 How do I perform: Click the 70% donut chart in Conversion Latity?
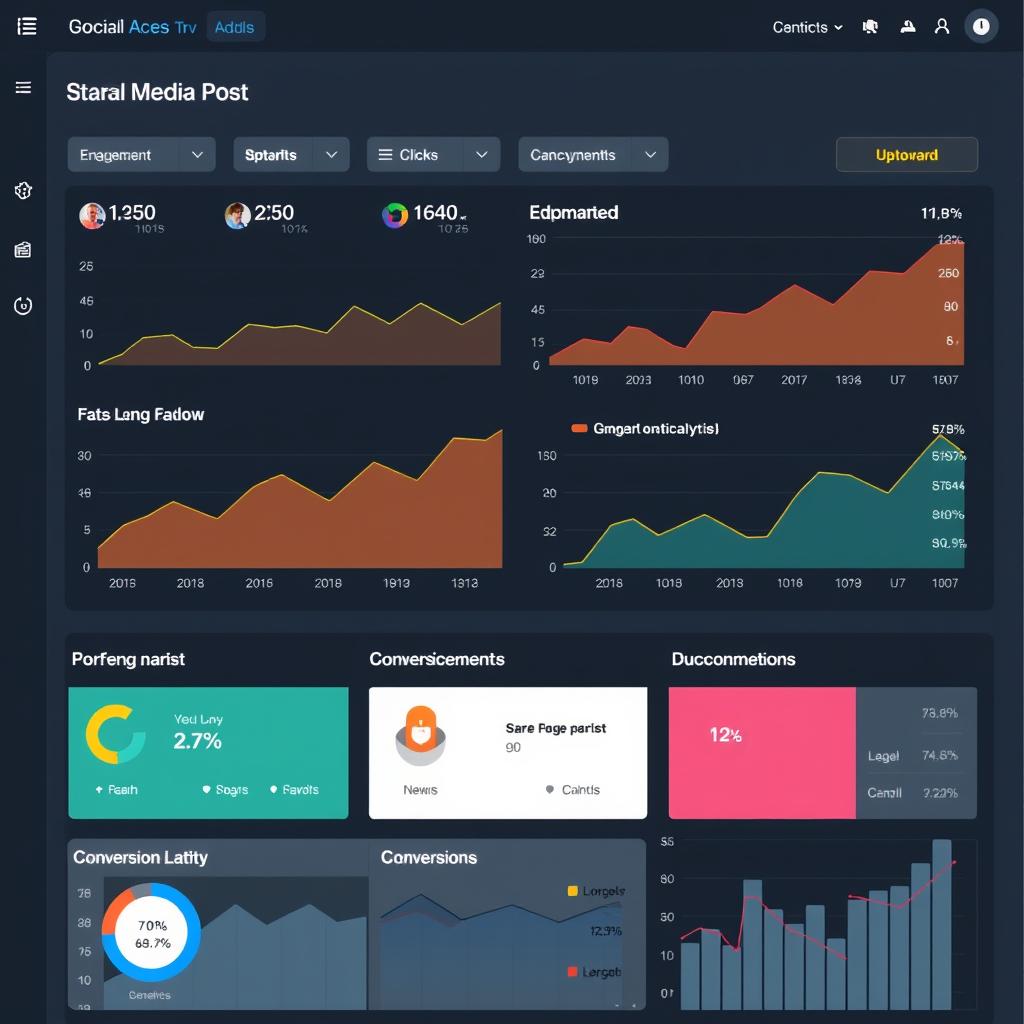(152, 933)
